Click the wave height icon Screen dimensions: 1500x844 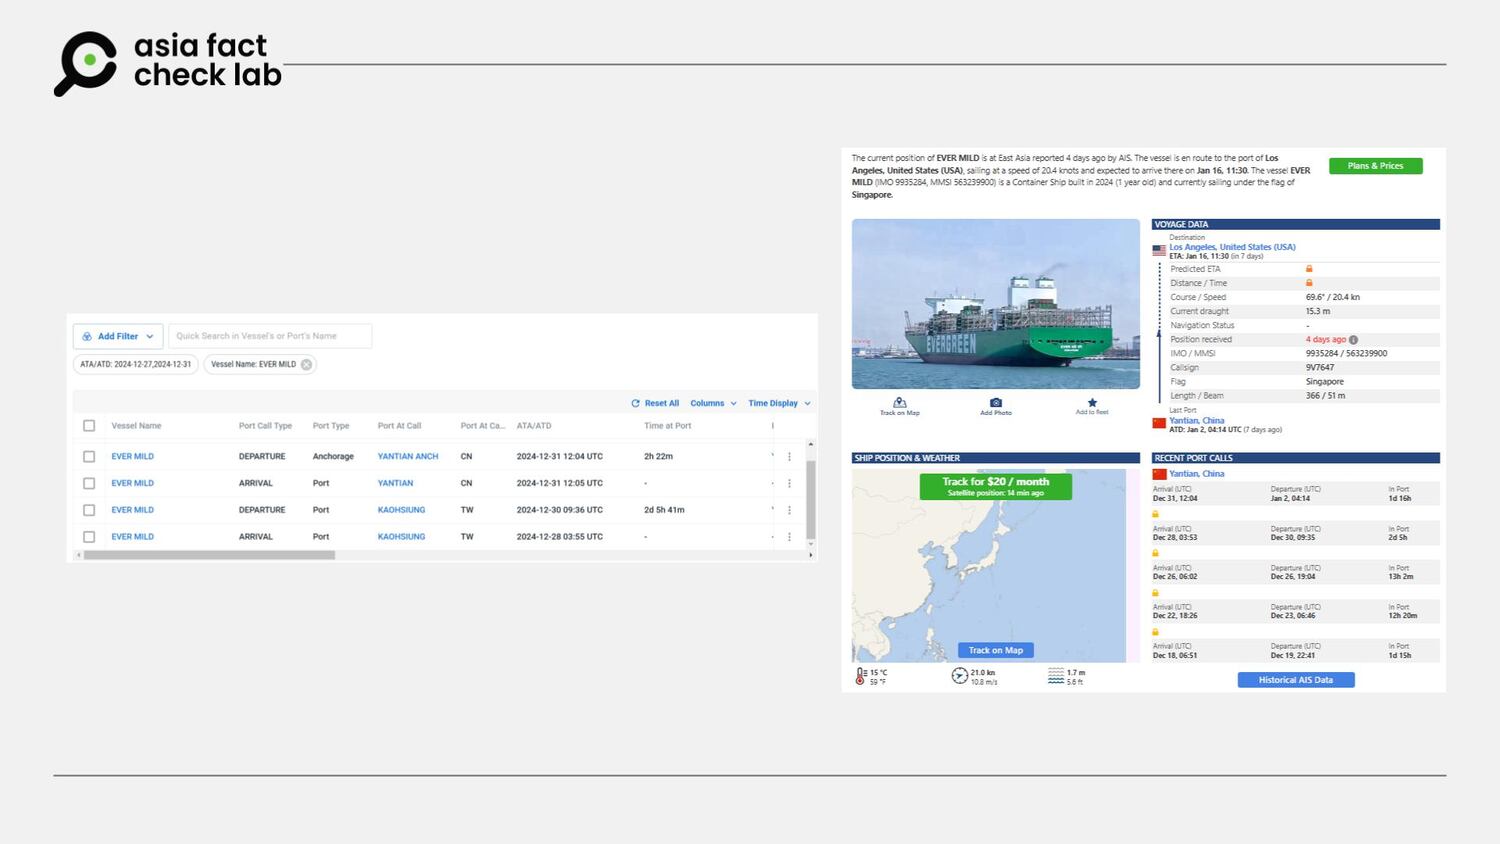click(1056, 676)
